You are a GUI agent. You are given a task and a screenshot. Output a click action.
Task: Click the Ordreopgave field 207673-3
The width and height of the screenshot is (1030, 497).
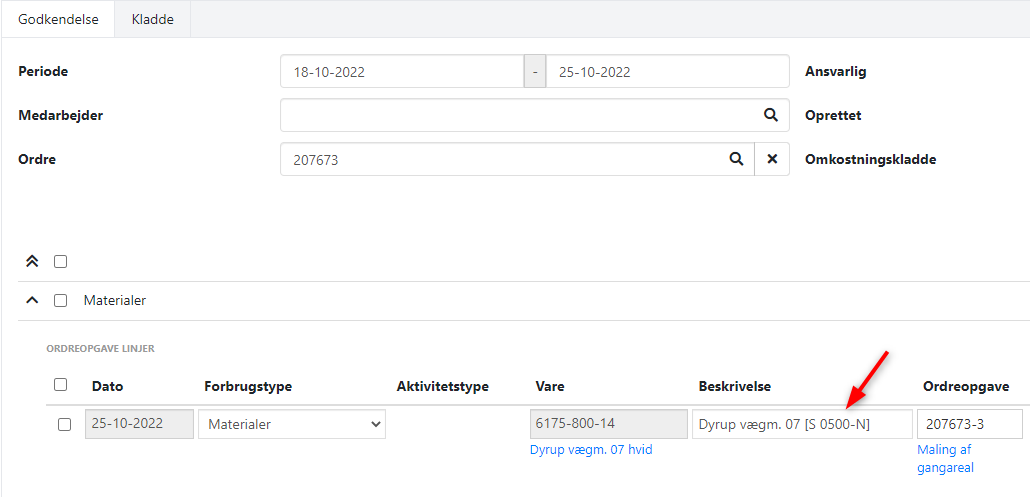(969, 424)
